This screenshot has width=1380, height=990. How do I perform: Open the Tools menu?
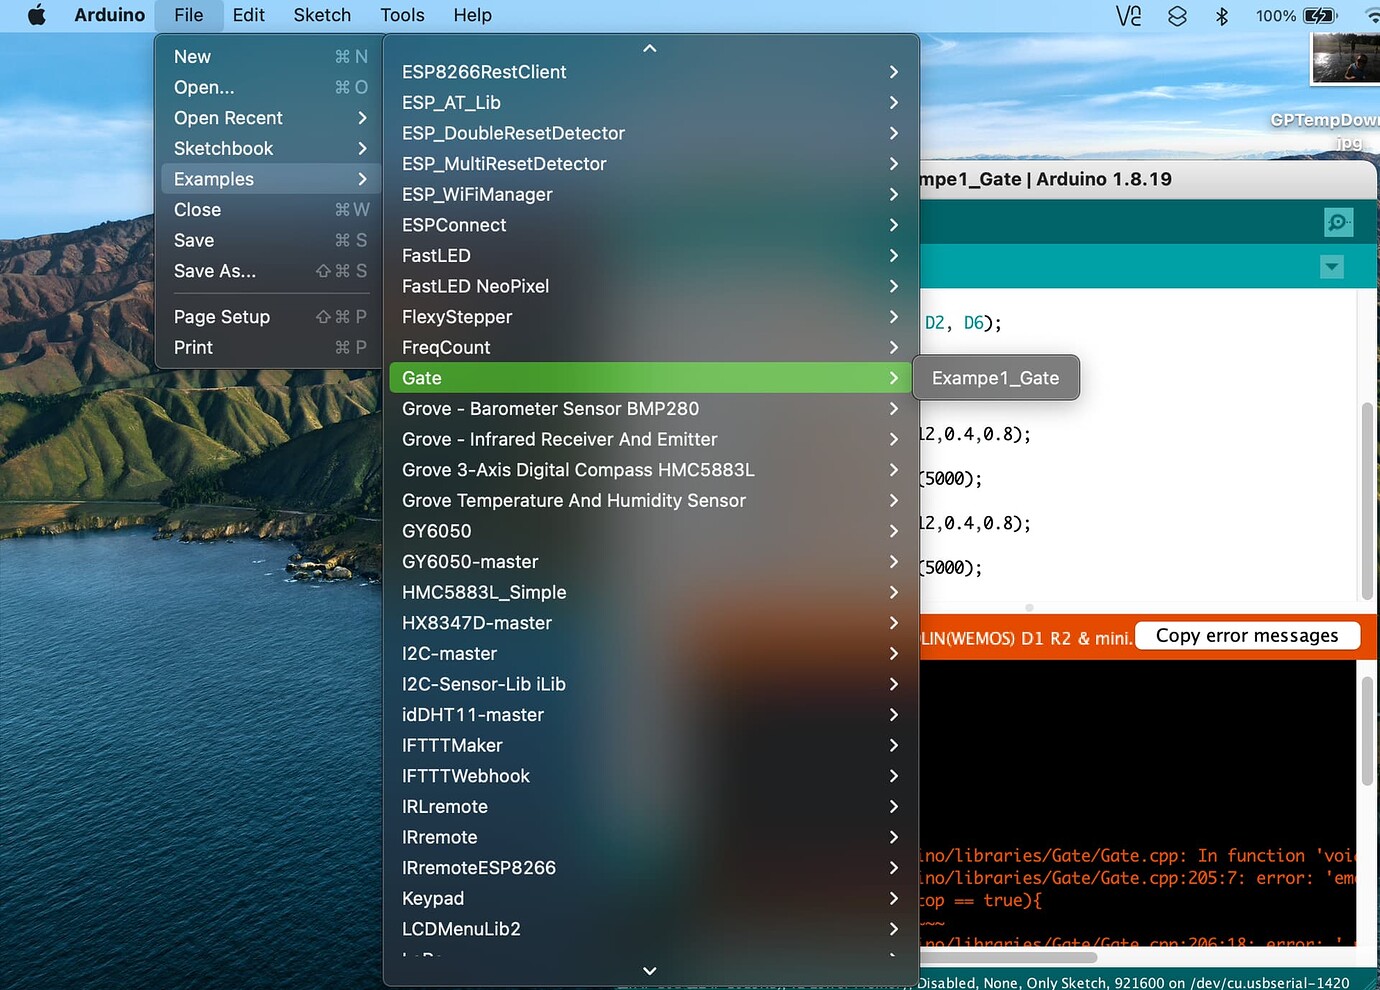point(402,15)
